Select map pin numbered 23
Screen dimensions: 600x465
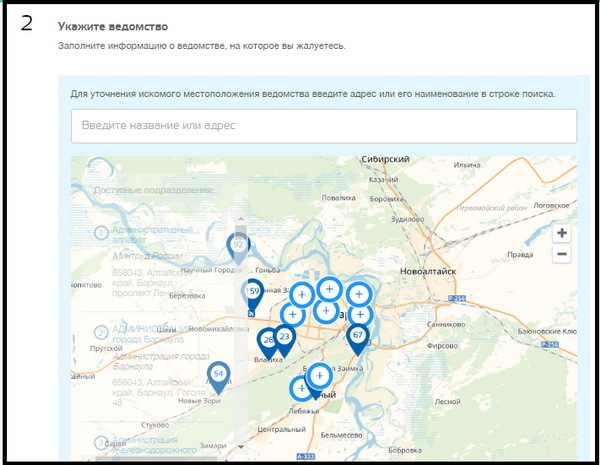point(284,340)
